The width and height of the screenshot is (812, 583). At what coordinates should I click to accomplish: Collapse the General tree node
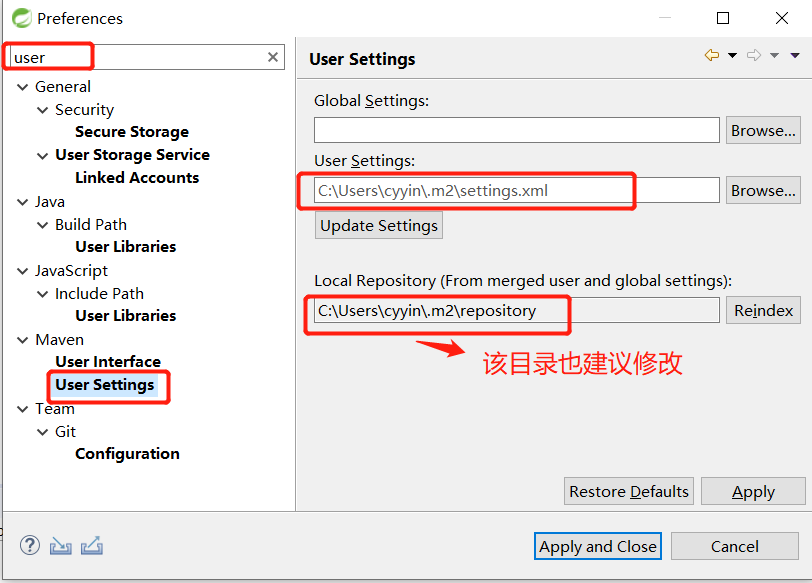pyautogui.click(x=22, y=87)
